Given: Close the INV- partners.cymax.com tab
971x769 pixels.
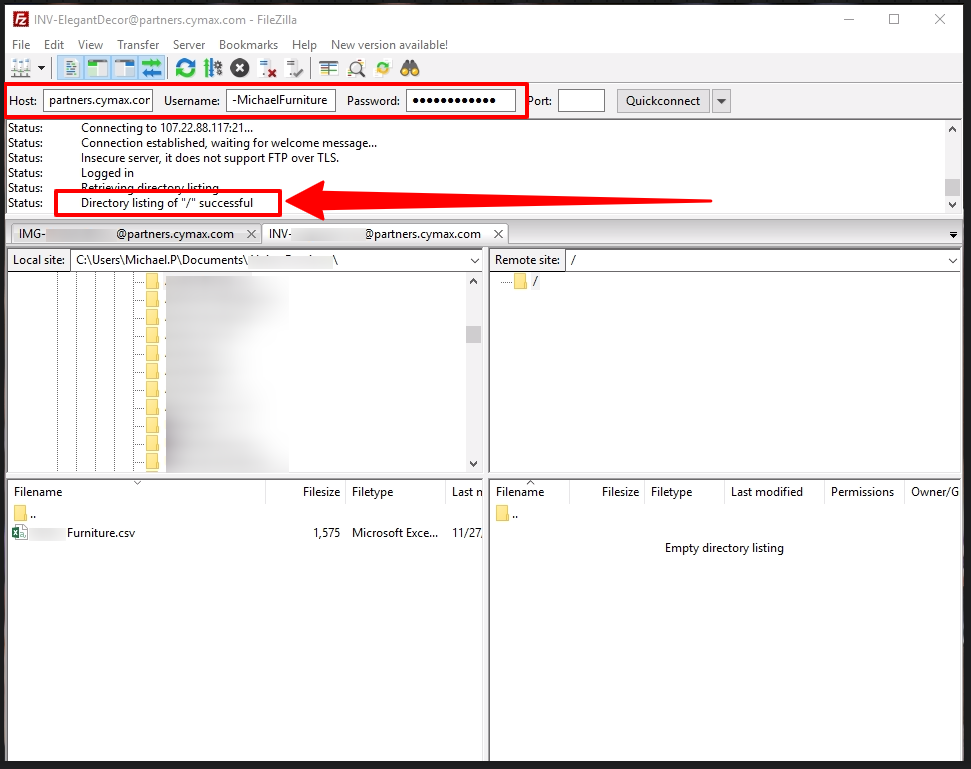Looking at the screenshot, I should (x=498, y=234).
